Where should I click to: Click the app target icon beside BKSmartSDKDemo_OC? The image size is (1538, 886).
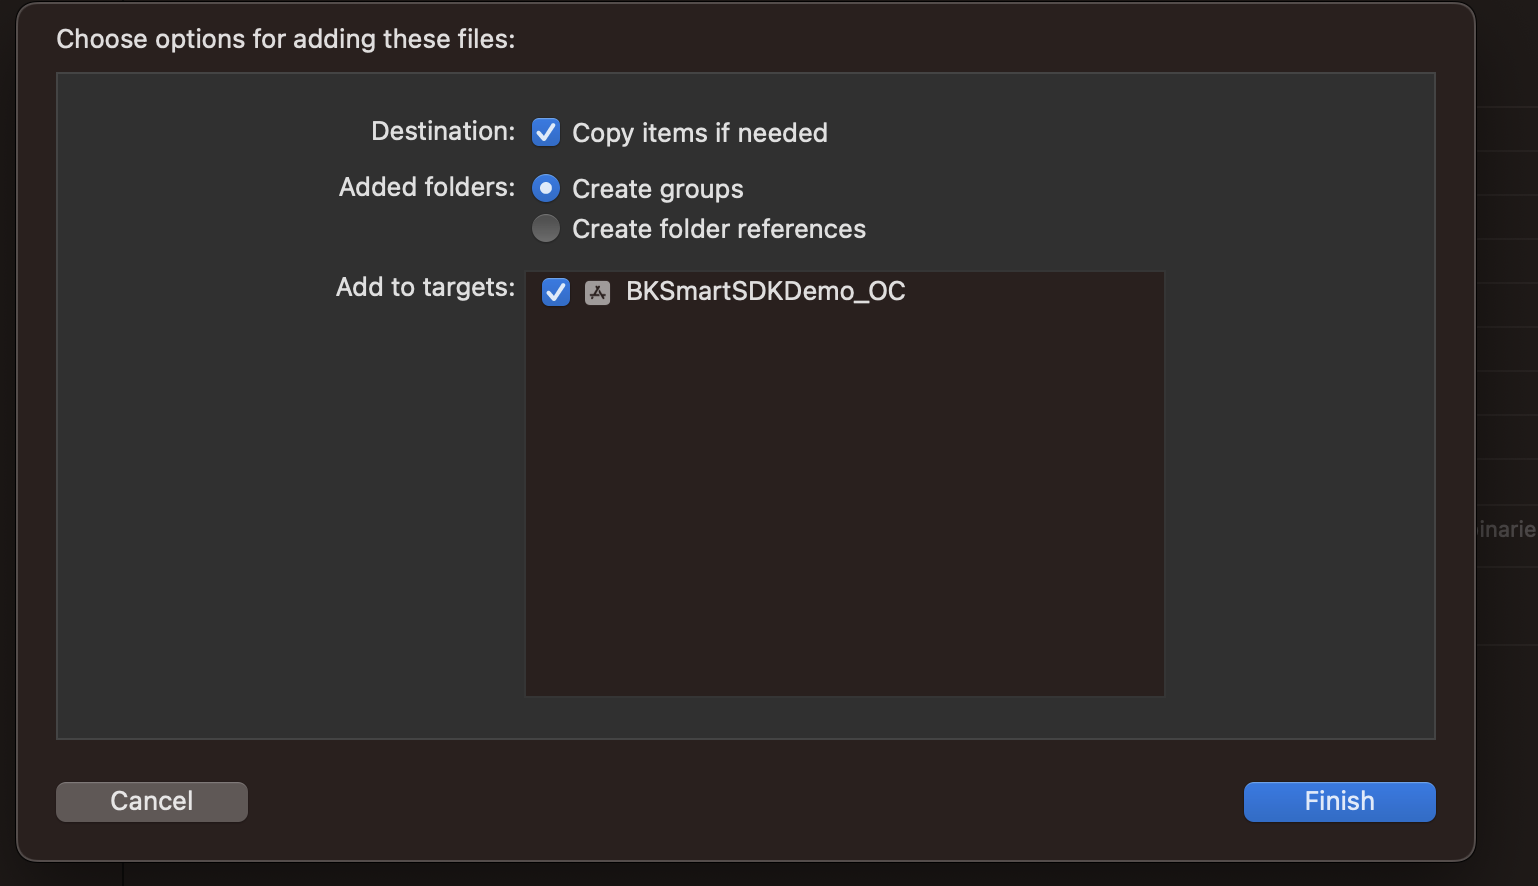click(597, 292)
